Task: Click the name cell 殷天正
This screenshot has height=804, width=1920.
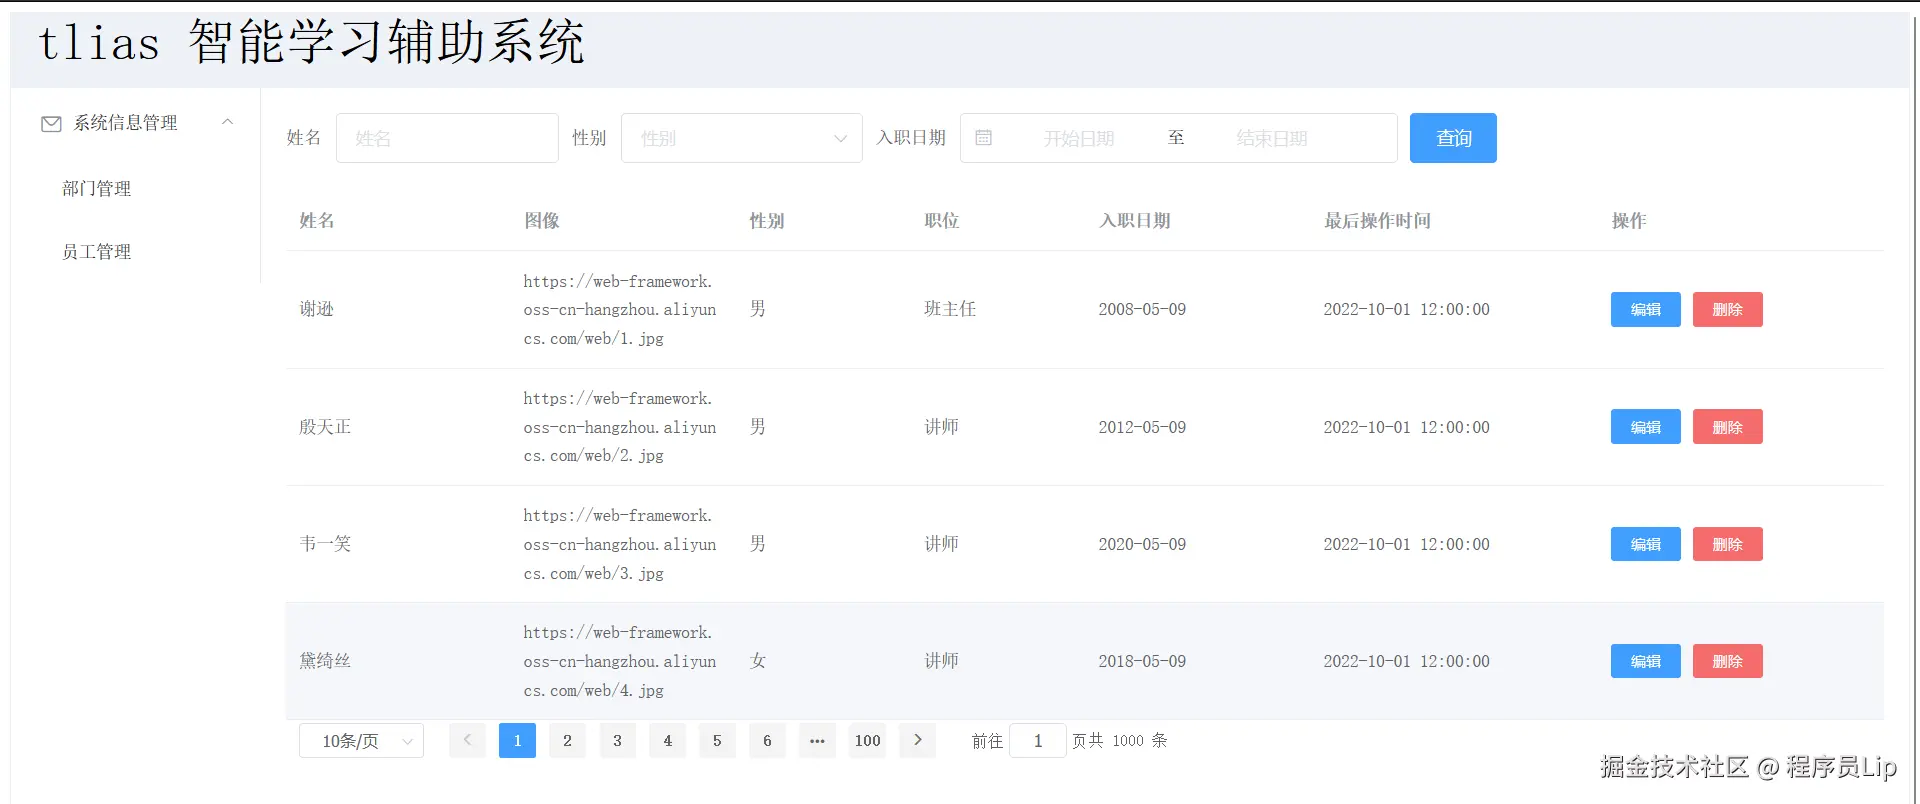Action: click(325, 427)
